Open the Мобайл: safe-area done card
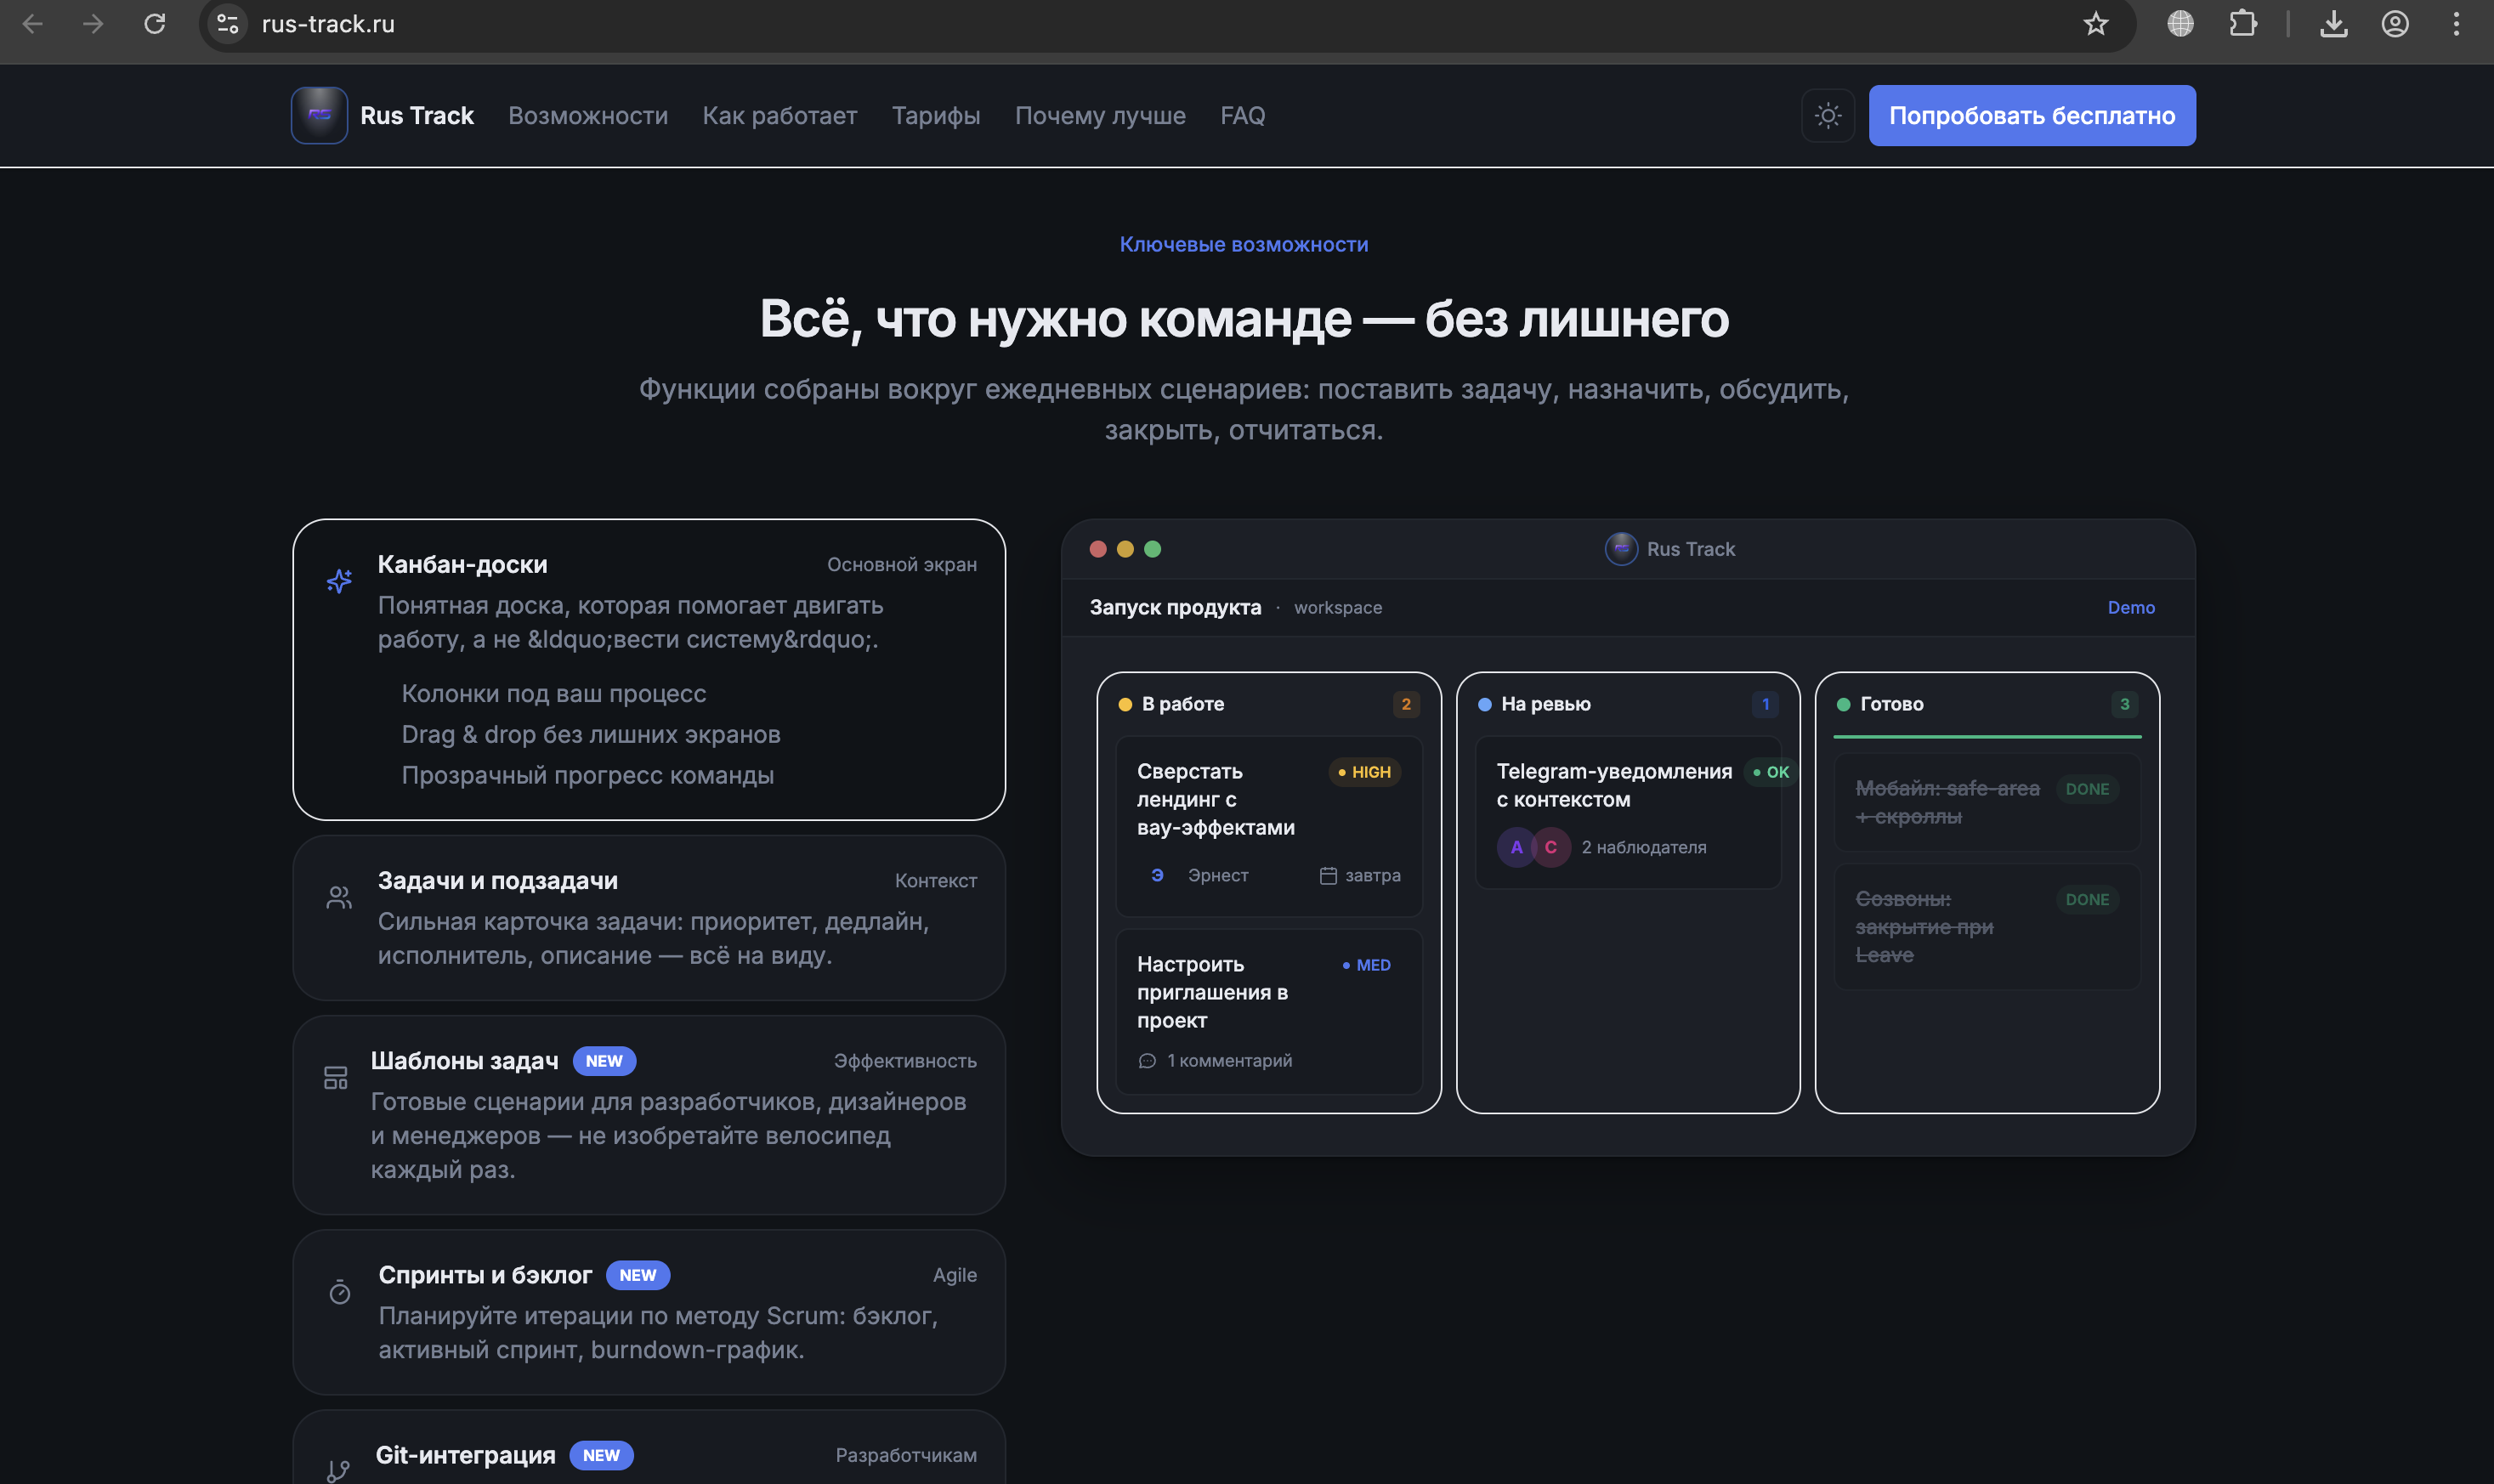 pos(1987,802)
